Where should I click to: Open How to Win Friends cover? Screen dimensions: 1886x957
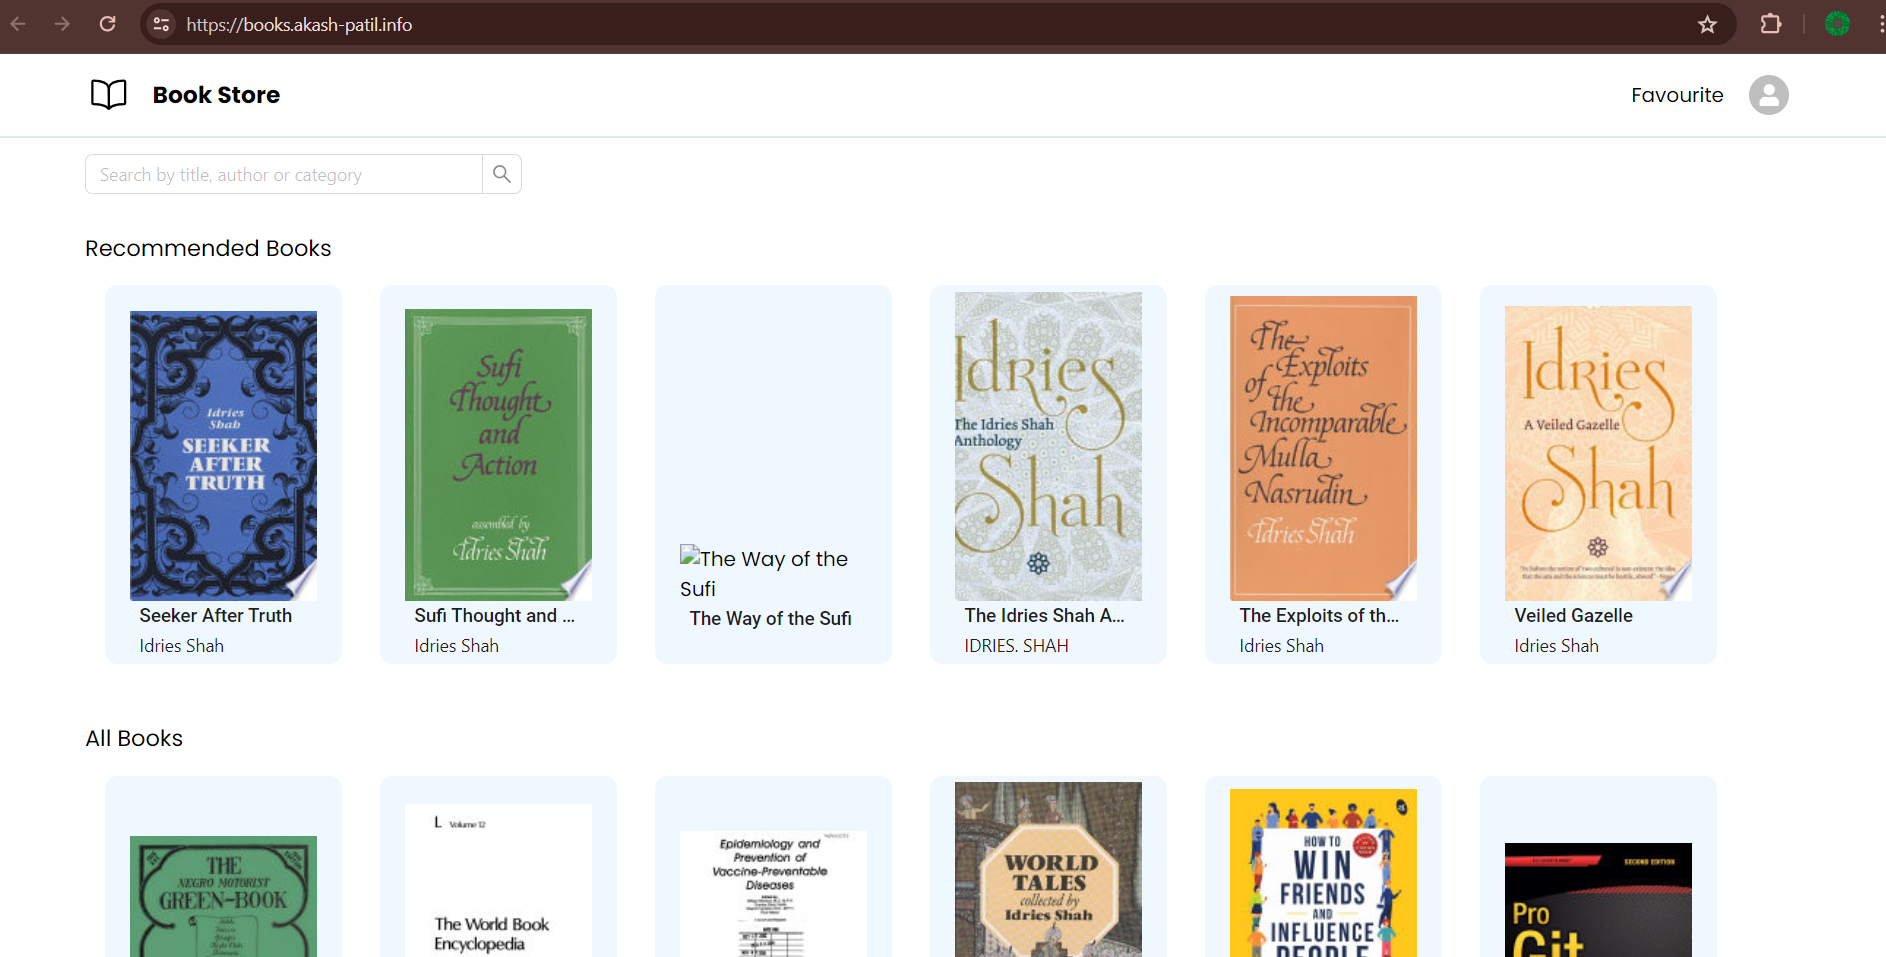(x=1323, y=873)
